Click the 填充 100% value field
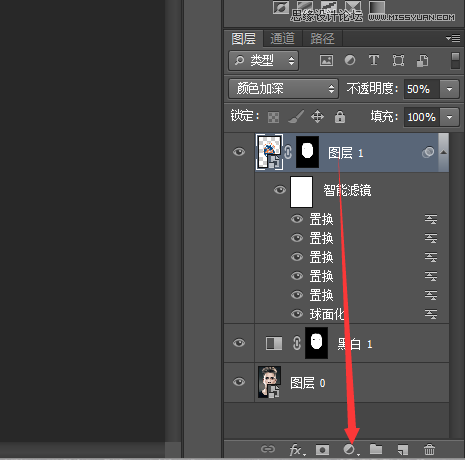 point(422,117)
